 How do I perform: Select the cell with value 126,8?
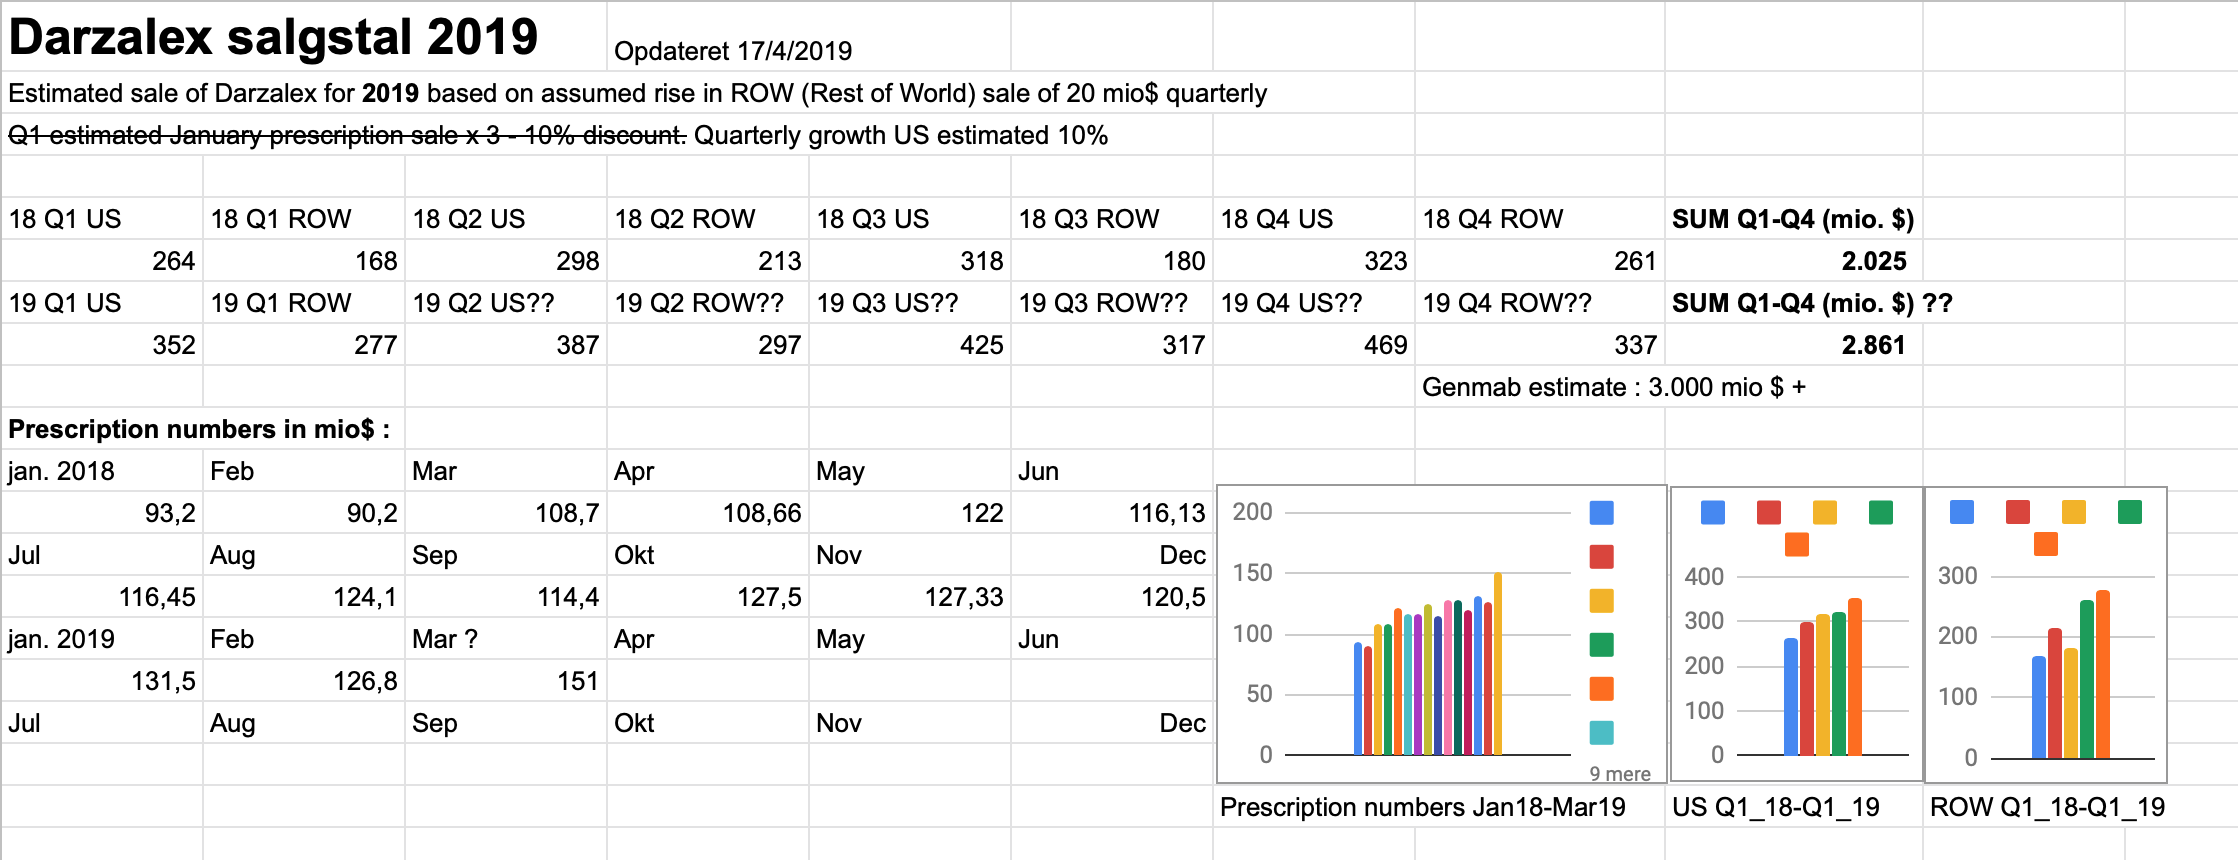(305, 681)
